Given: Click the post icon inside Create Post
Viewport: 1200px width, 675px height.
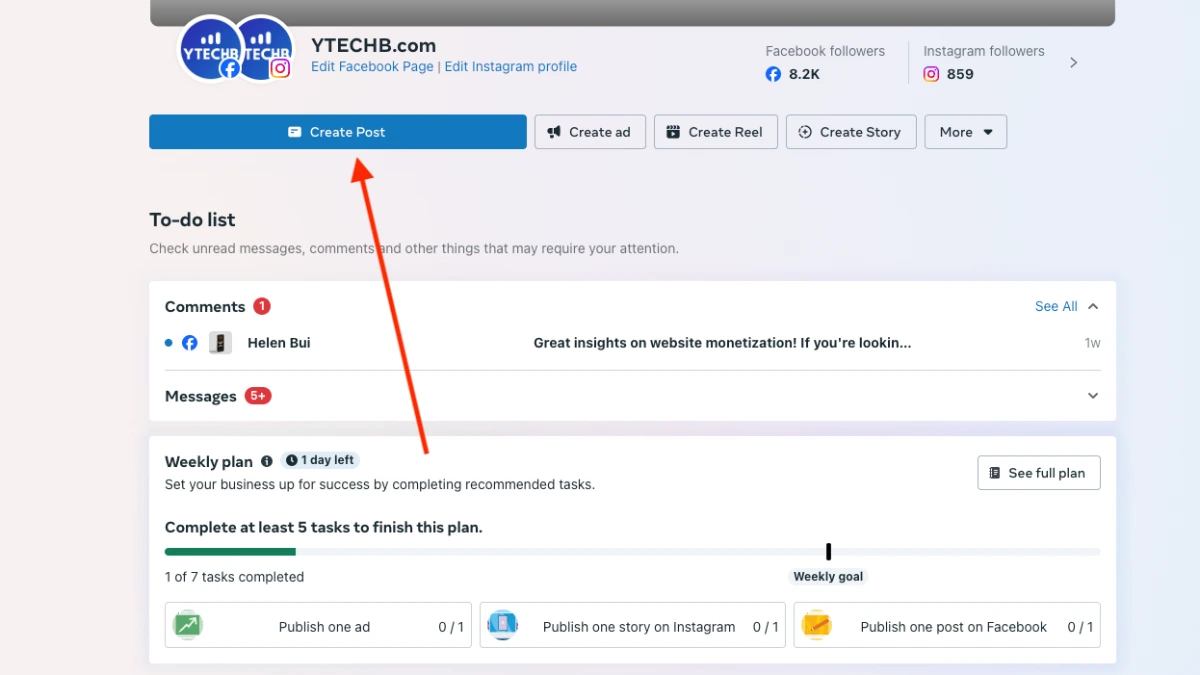Looking at the screenshot, I should (295, 132).
